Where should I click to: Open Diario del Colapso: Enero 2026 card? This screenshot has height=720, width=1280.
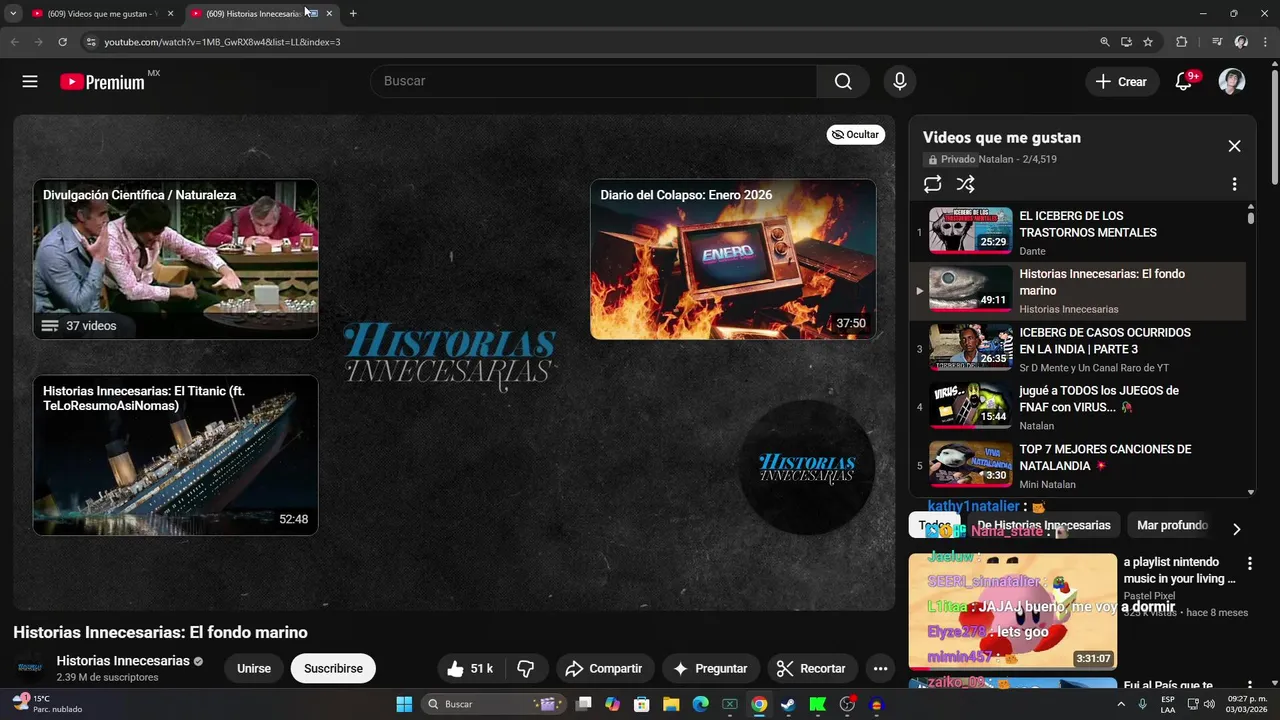click(733, 259)
